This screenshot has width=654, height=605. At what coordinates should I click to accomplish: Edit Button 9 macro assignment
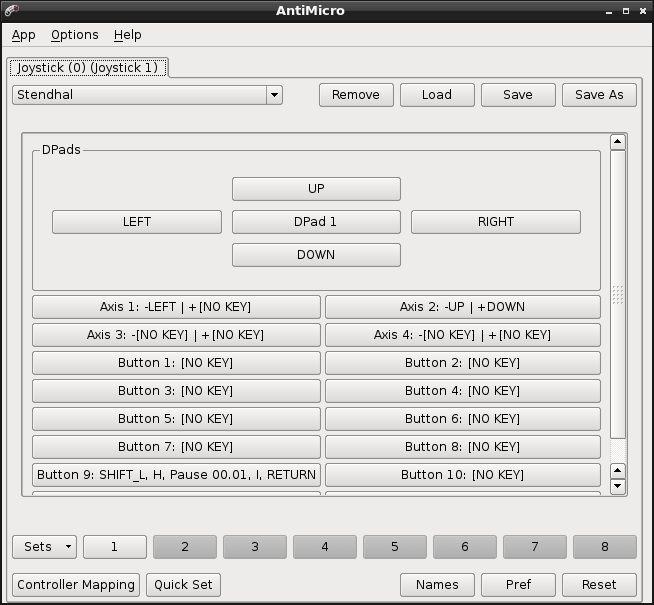coord(176,475)
